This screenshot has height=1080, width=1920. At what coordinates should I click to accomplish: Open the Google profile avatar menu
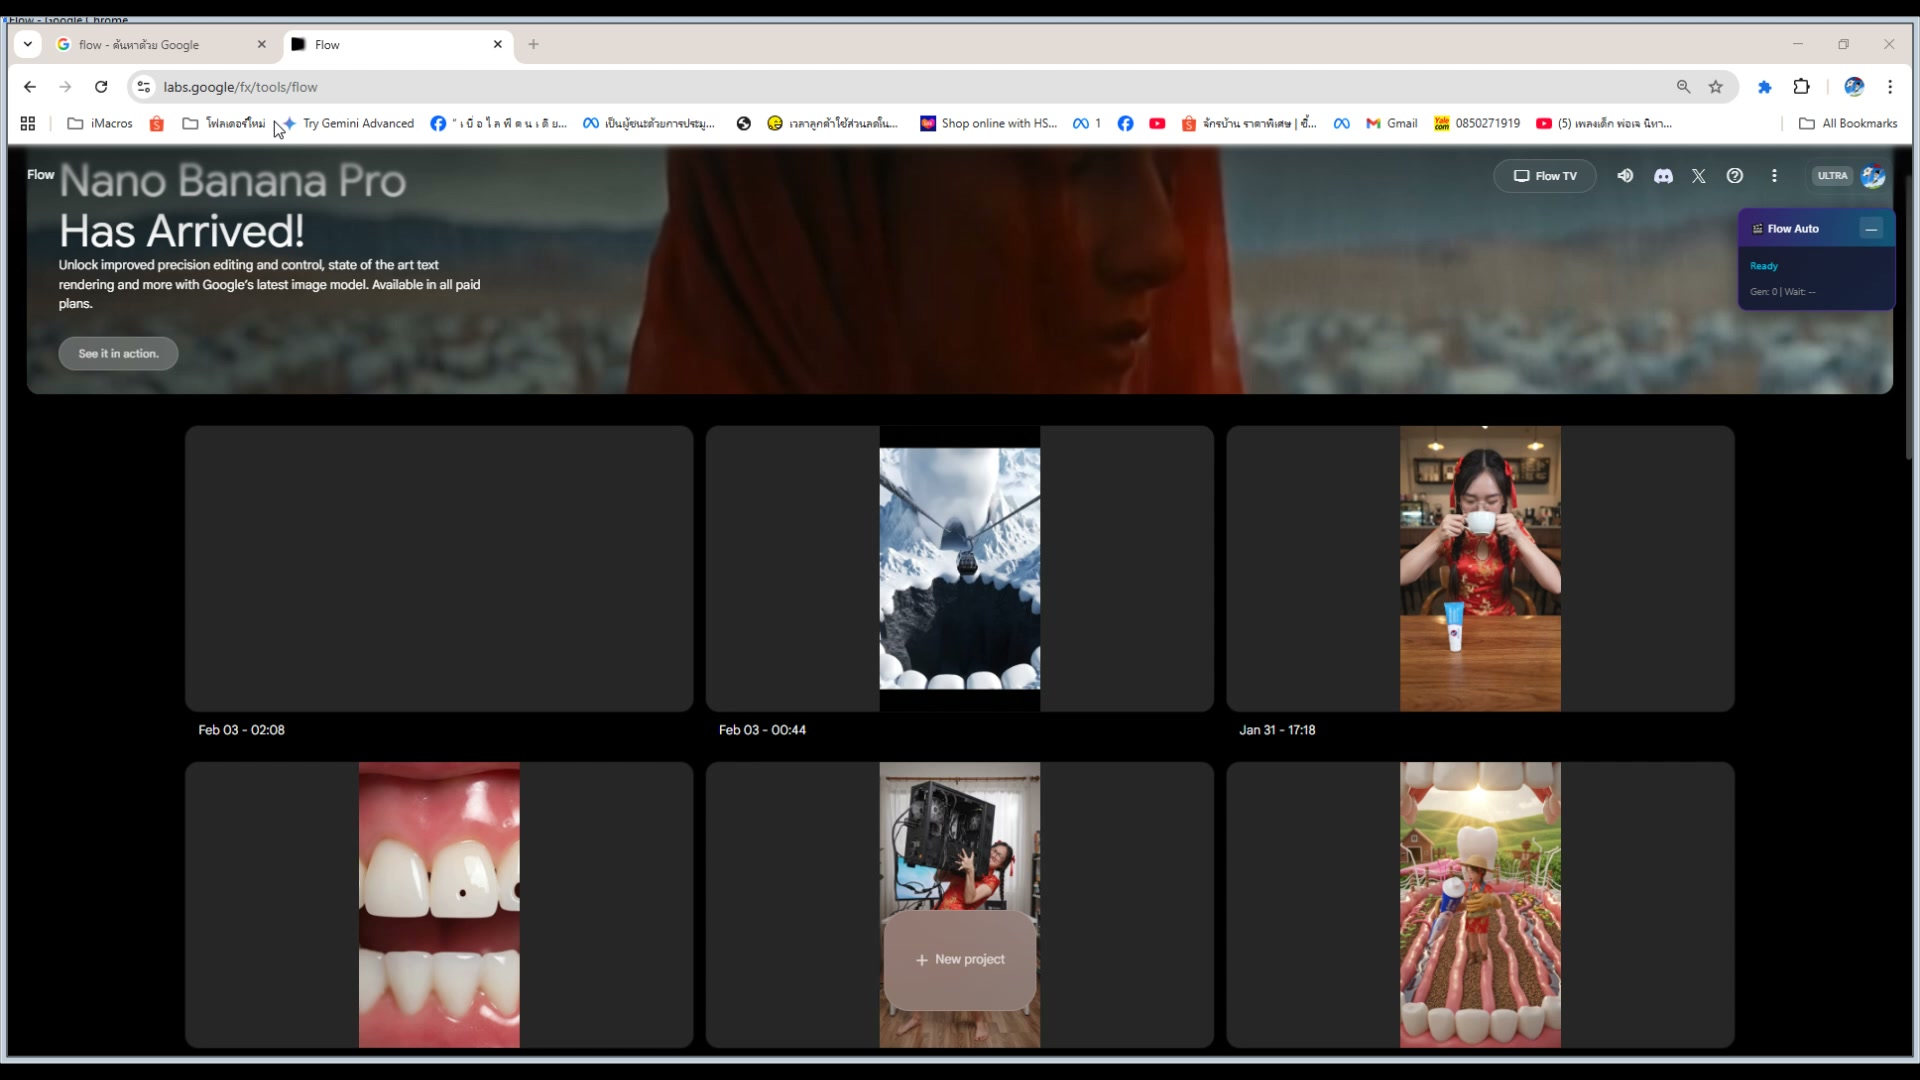[x=1875, y=175]
